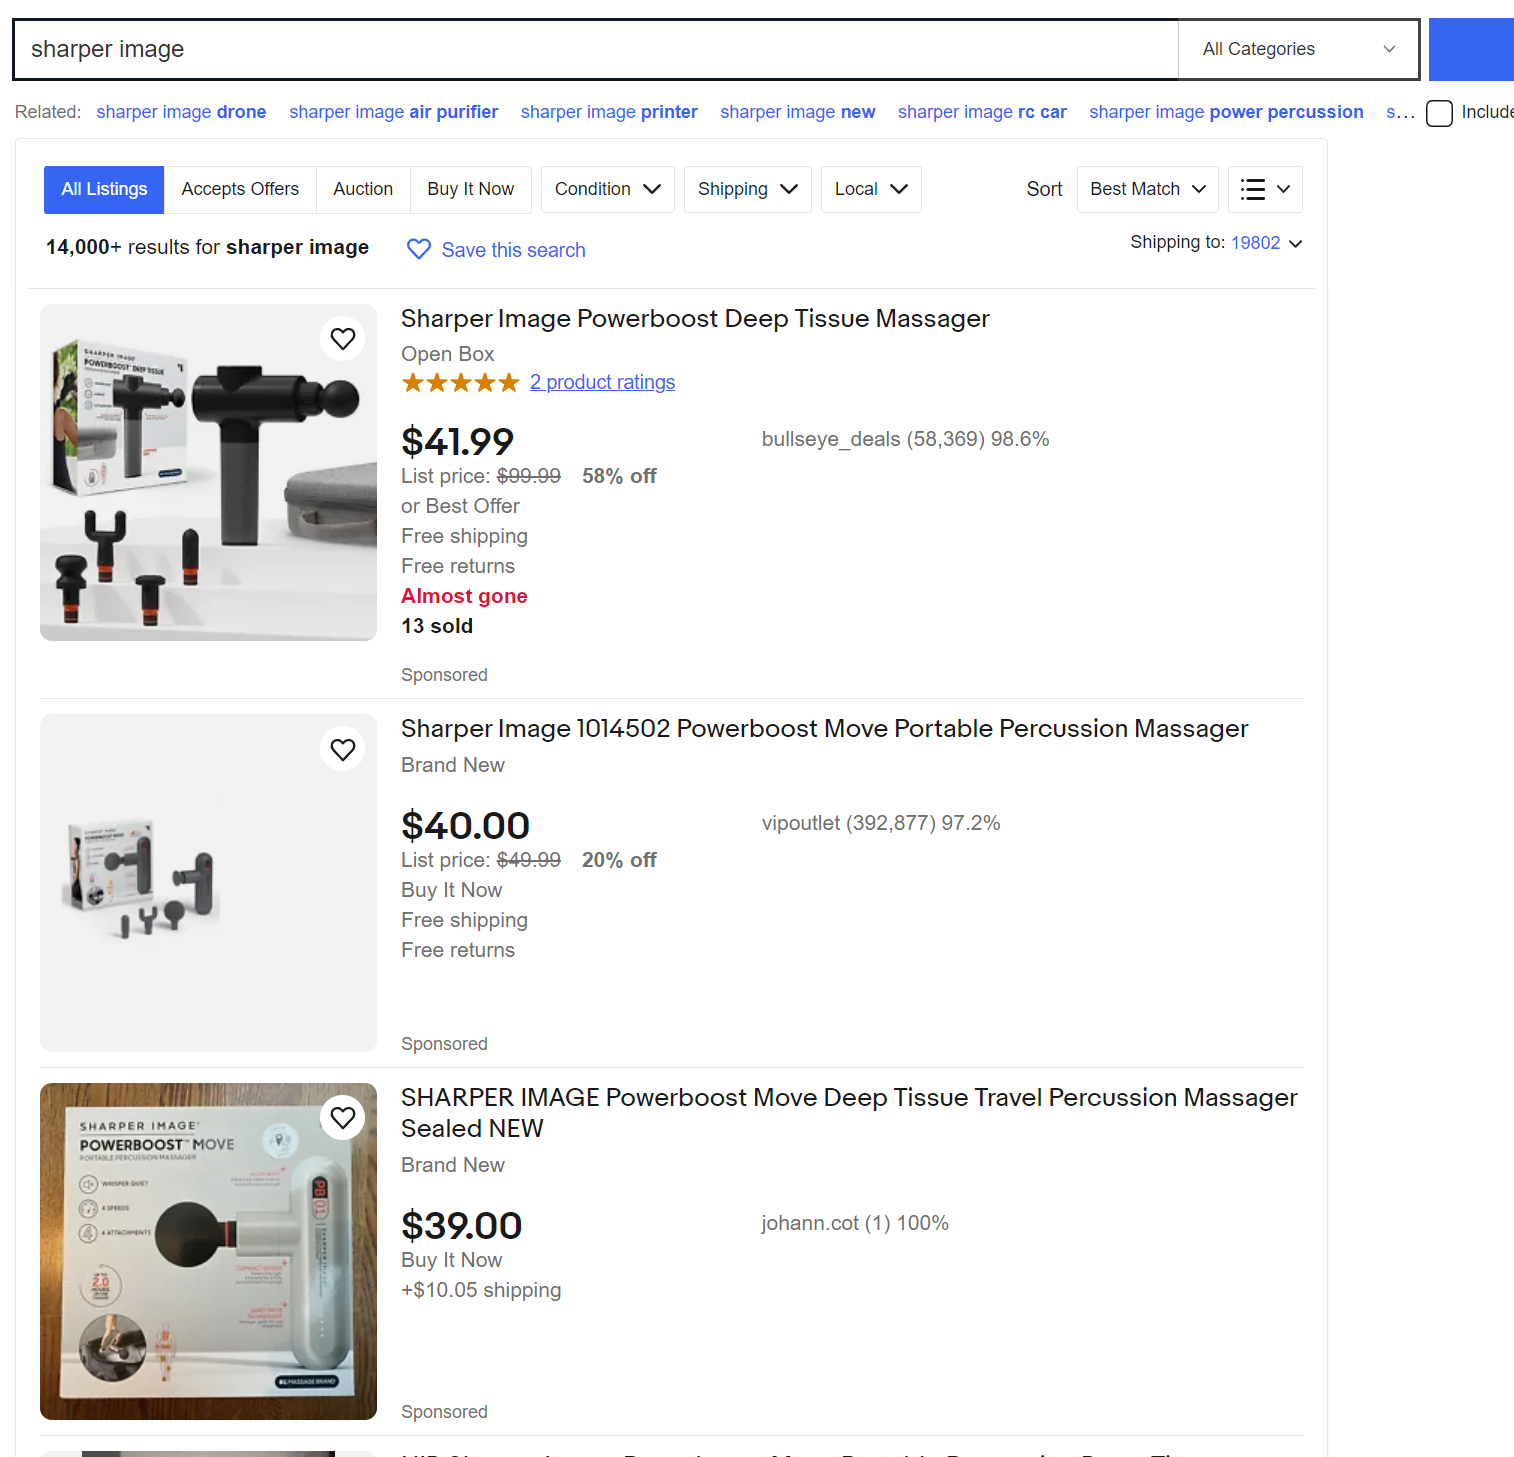Click Save this search link

point(514,250)
